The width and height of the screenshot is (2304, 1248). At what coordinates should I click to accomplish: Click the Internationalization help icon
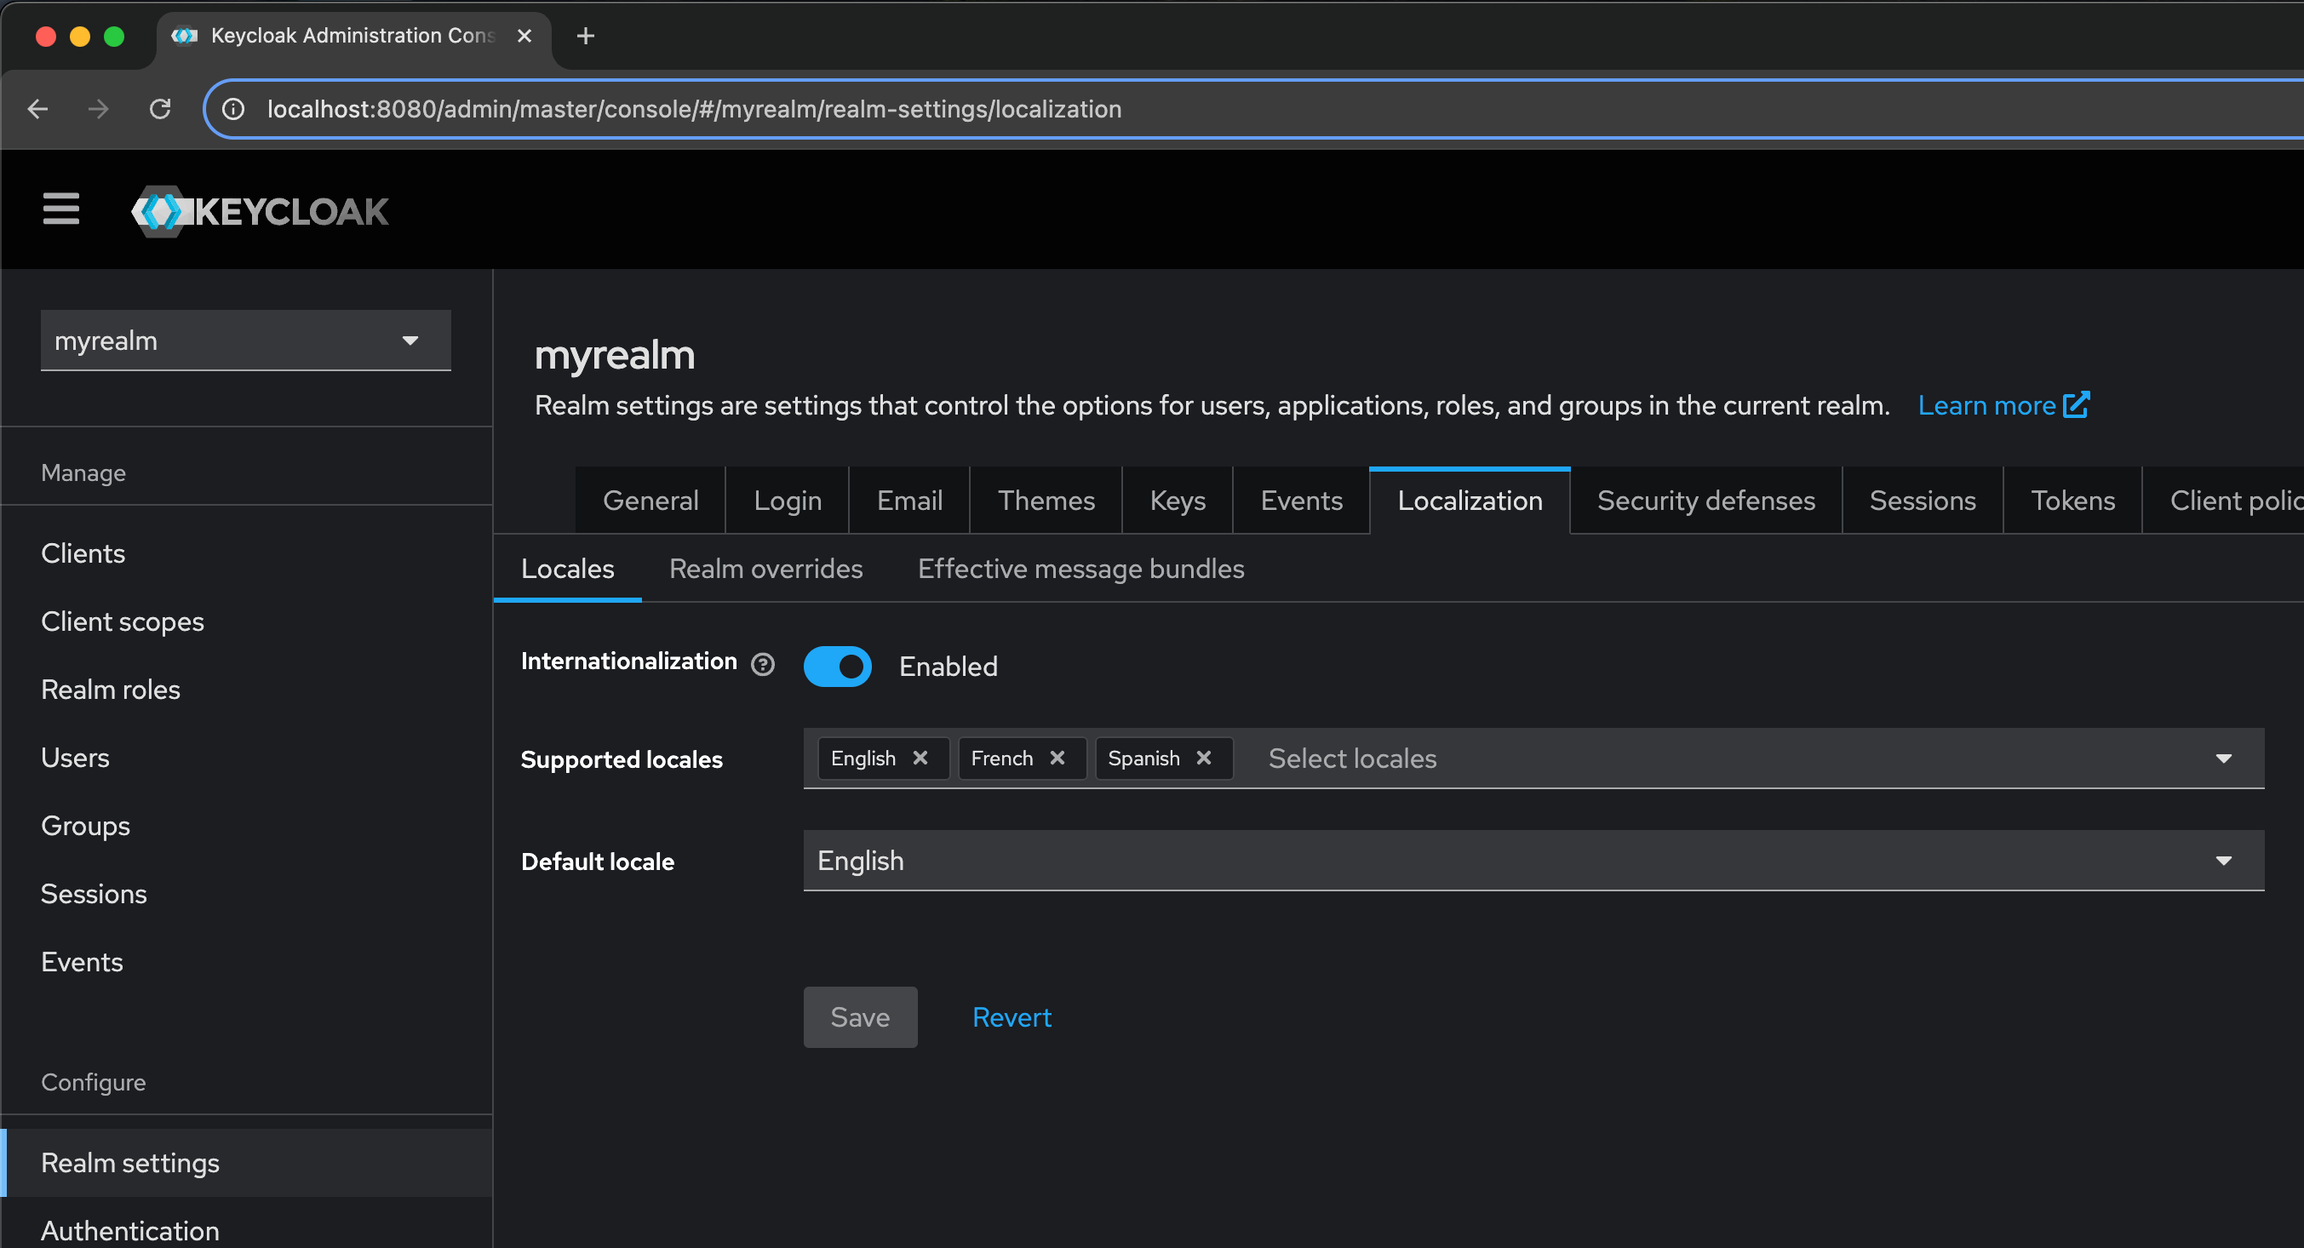[763, 665]
